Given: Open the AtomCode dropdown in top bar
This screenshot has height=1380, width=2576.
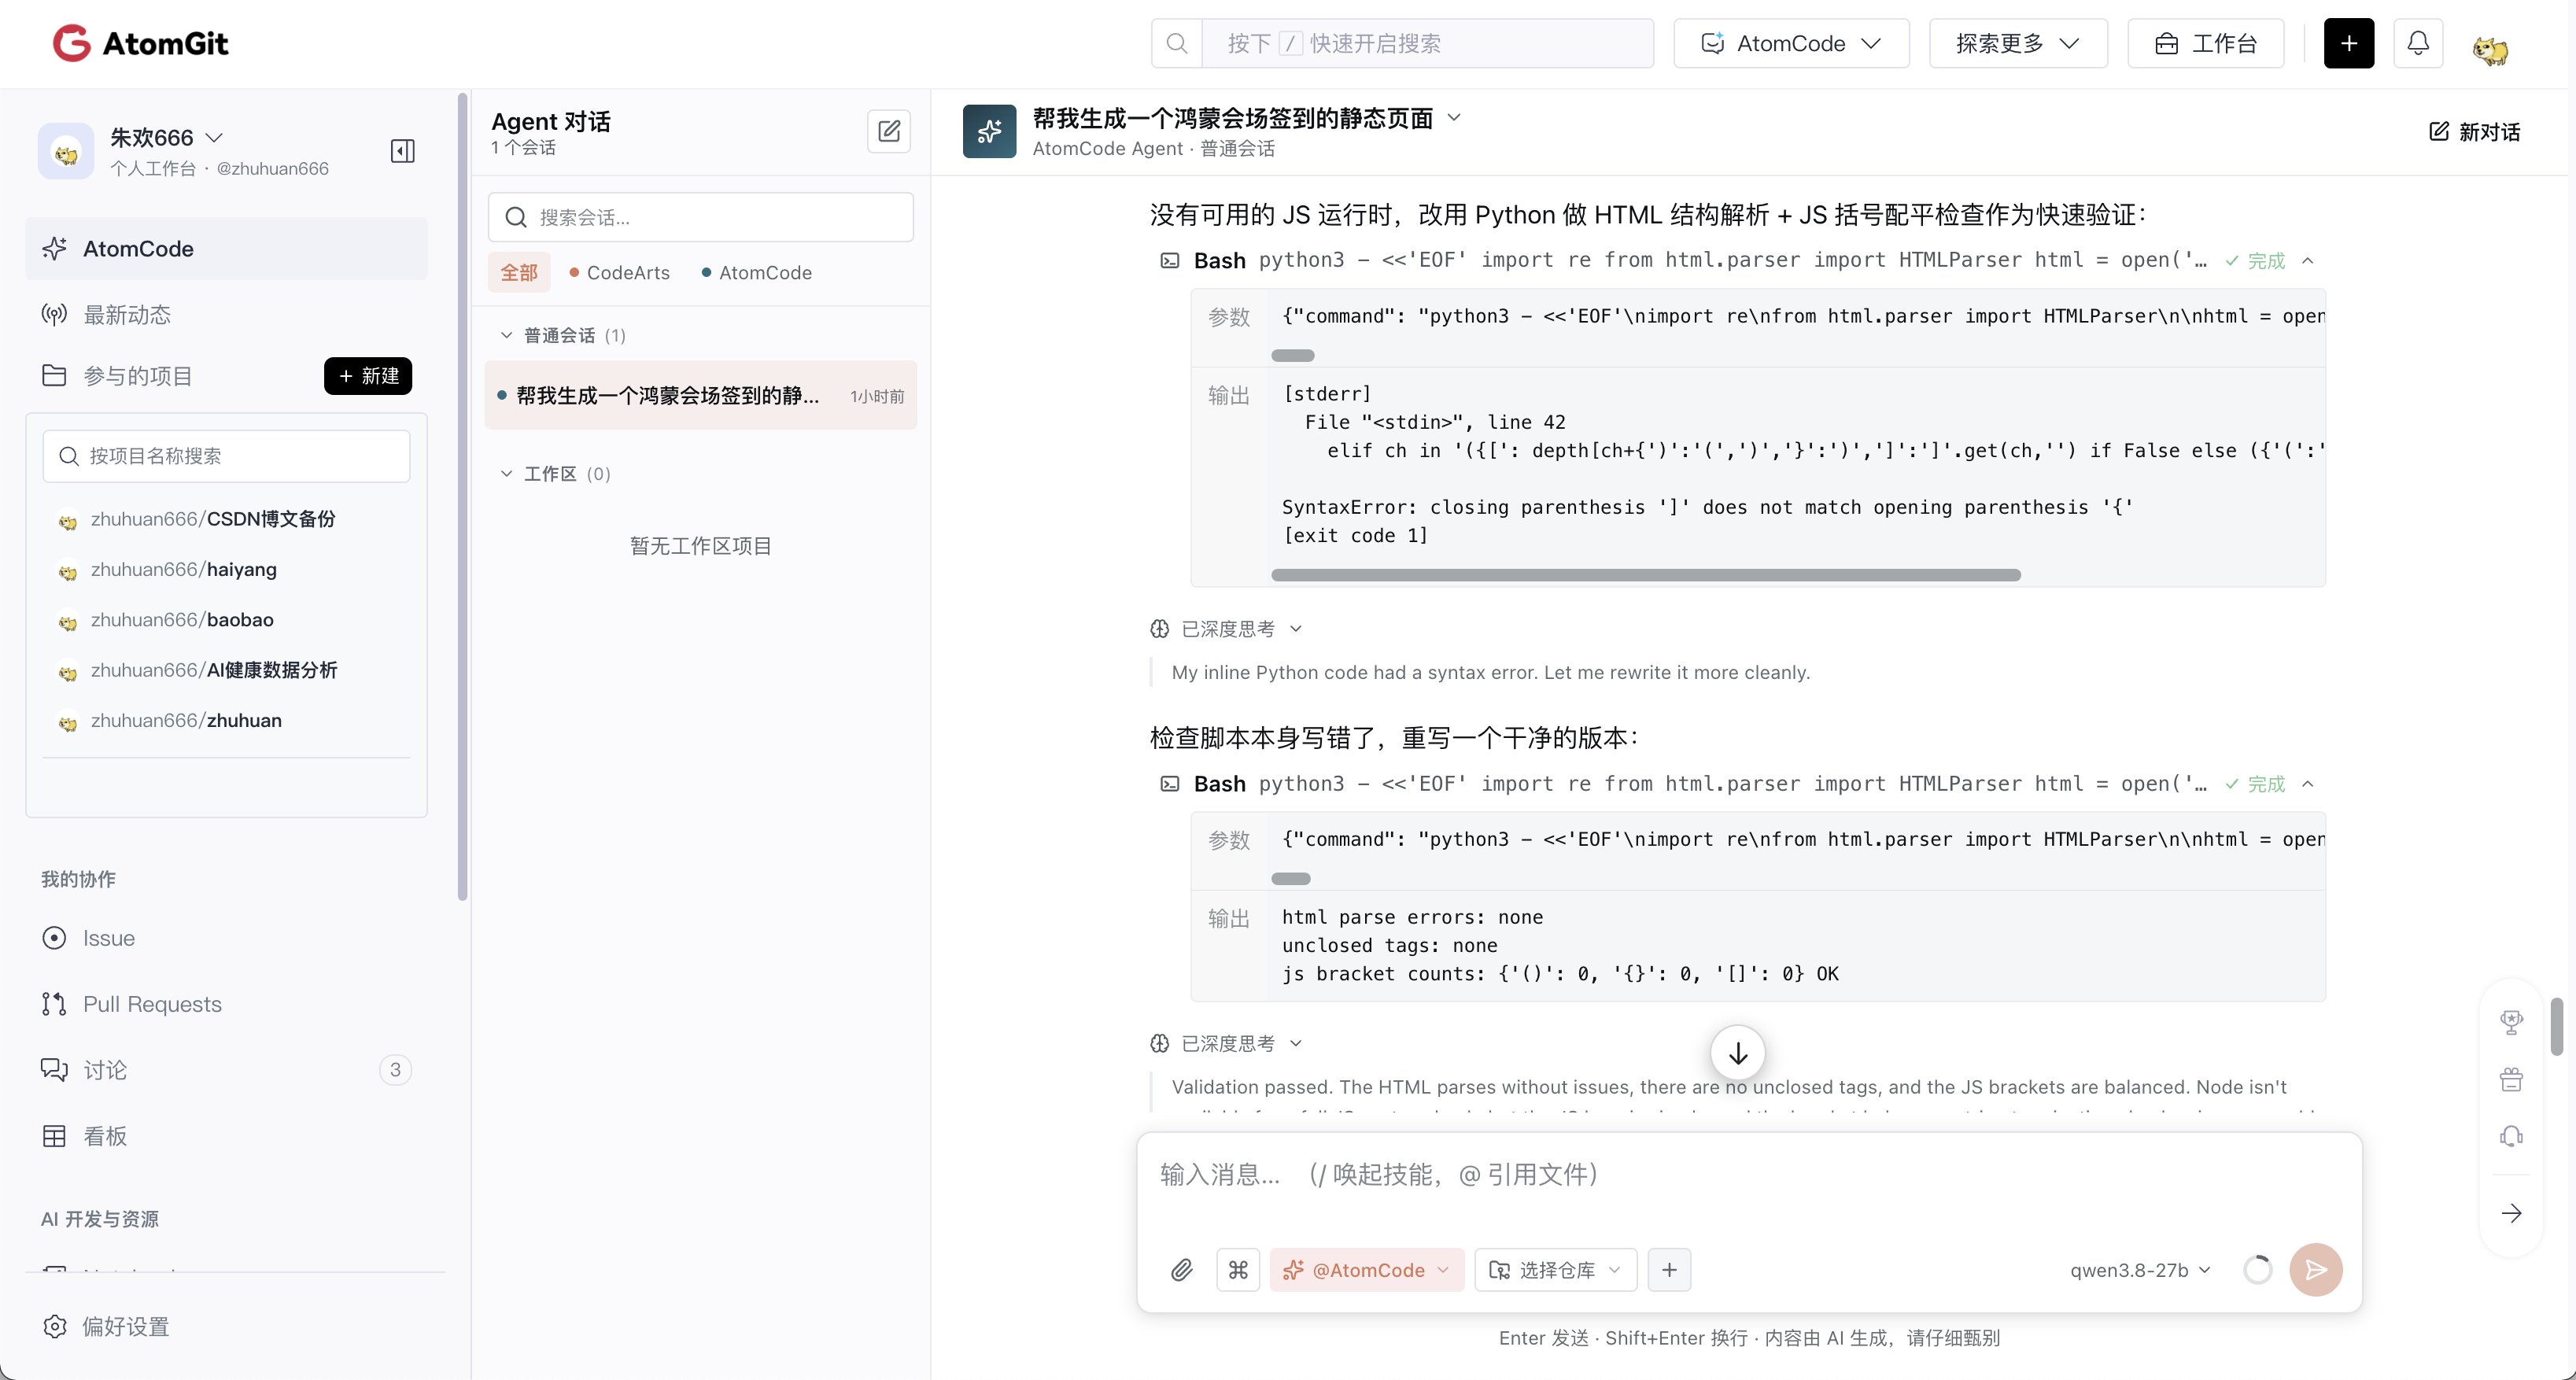Looking at the screenshot, I should coord(1791,43).
